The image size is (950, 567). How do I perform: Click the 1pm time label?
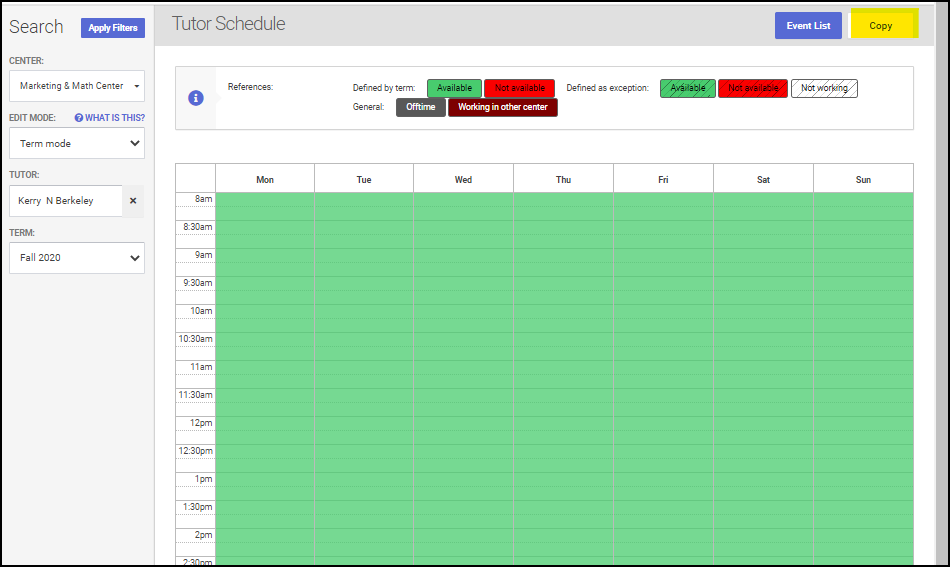click(204, 479)
